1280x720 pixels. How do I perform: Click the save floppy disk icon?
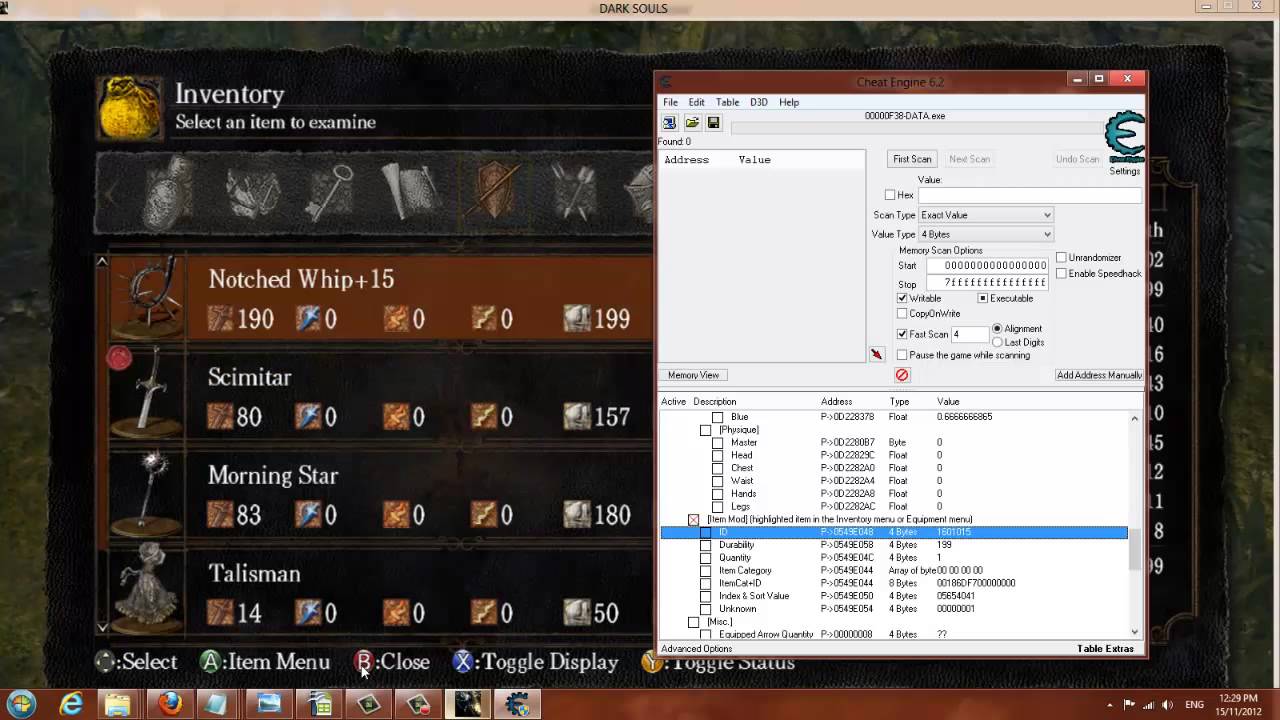pos(713,123)
